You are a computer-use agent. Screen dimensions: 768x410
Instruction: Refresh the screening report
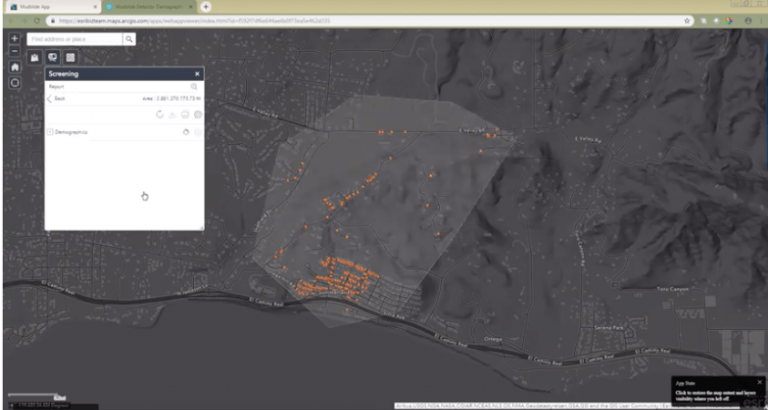click(160, 115)
